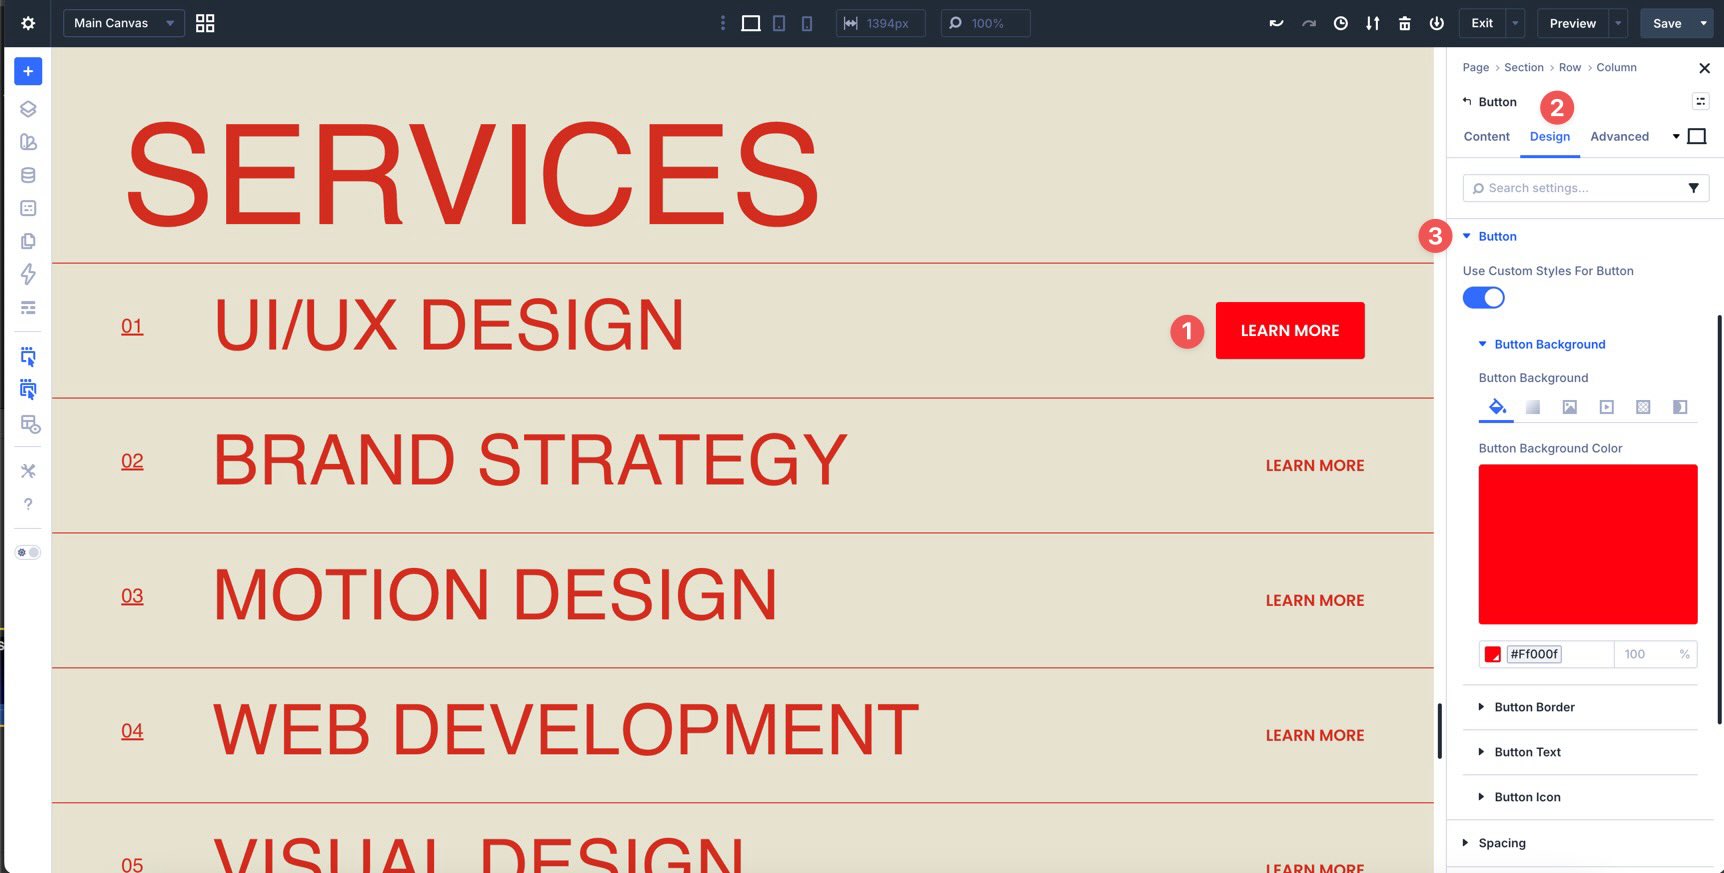Open builder settings gear icon
Viewport: 1724px width, 873px height.
pos(28,23)
